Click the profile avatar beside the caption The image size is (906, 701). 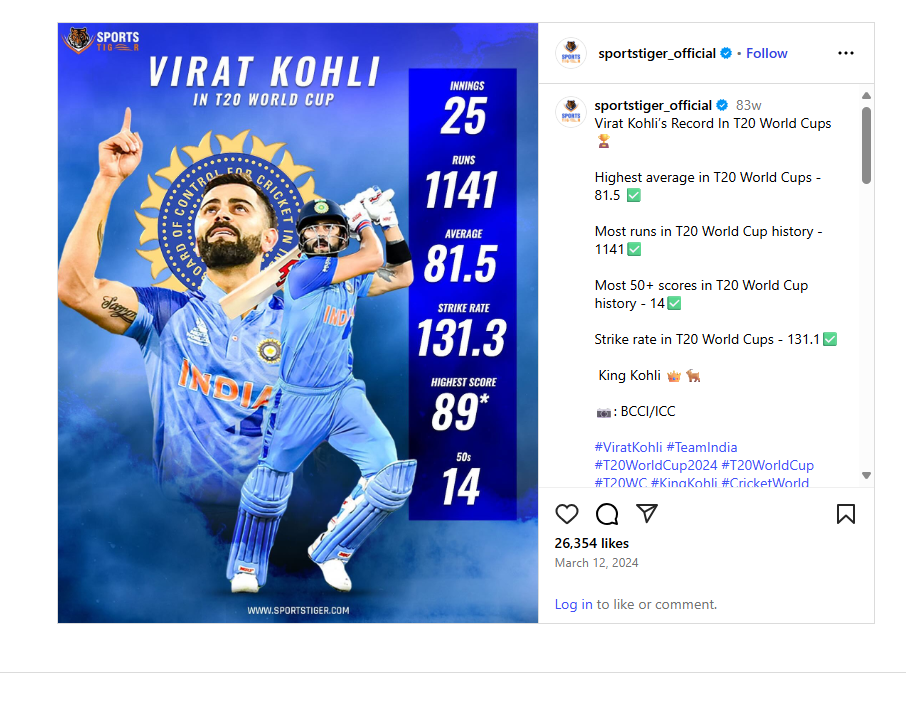coord(571,112)
